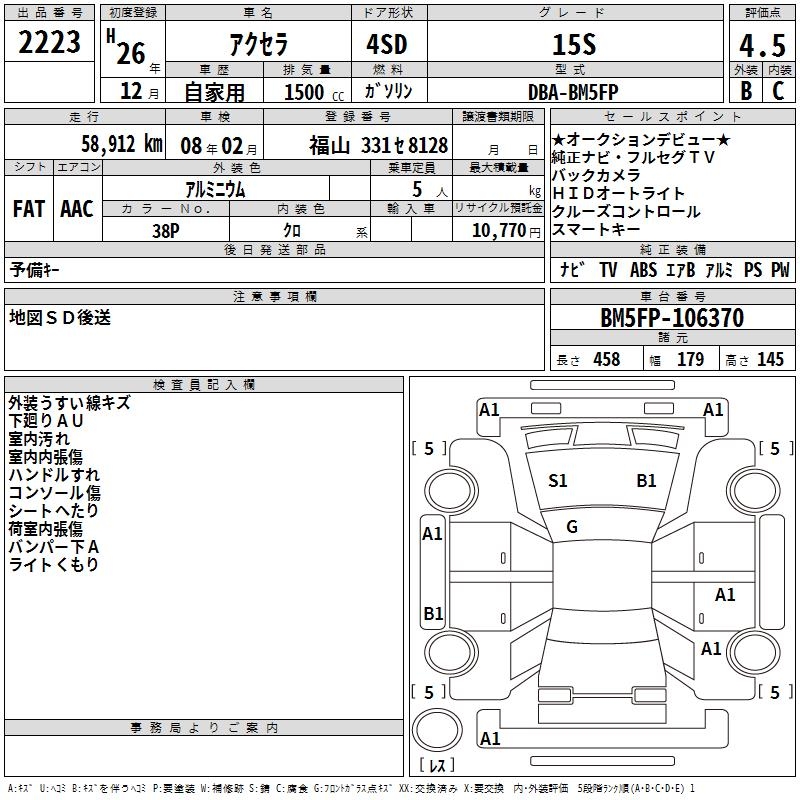Select the model code DBA-BM5FP
This screenshot has width=800, height=800.
(573, 92)
